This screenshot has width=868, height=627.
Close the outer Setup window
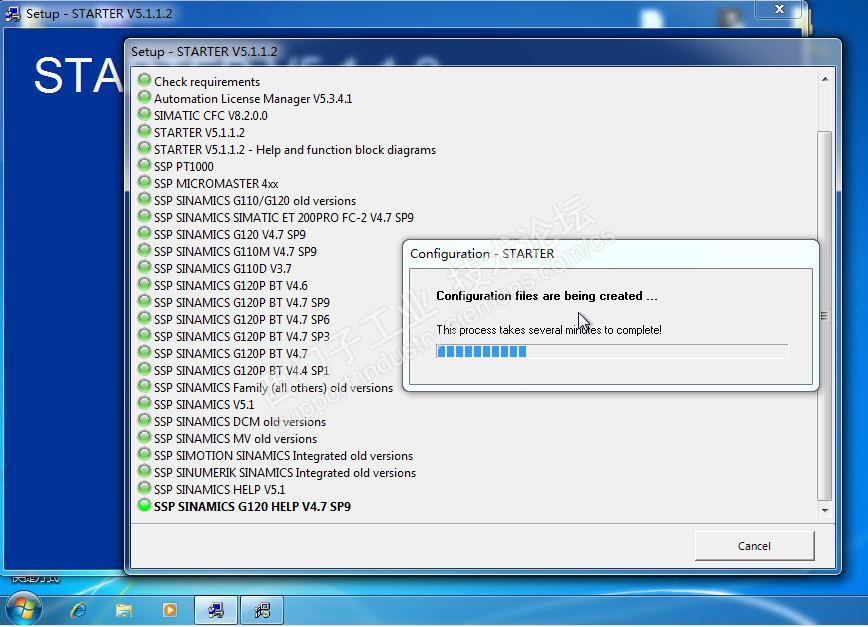779,9
